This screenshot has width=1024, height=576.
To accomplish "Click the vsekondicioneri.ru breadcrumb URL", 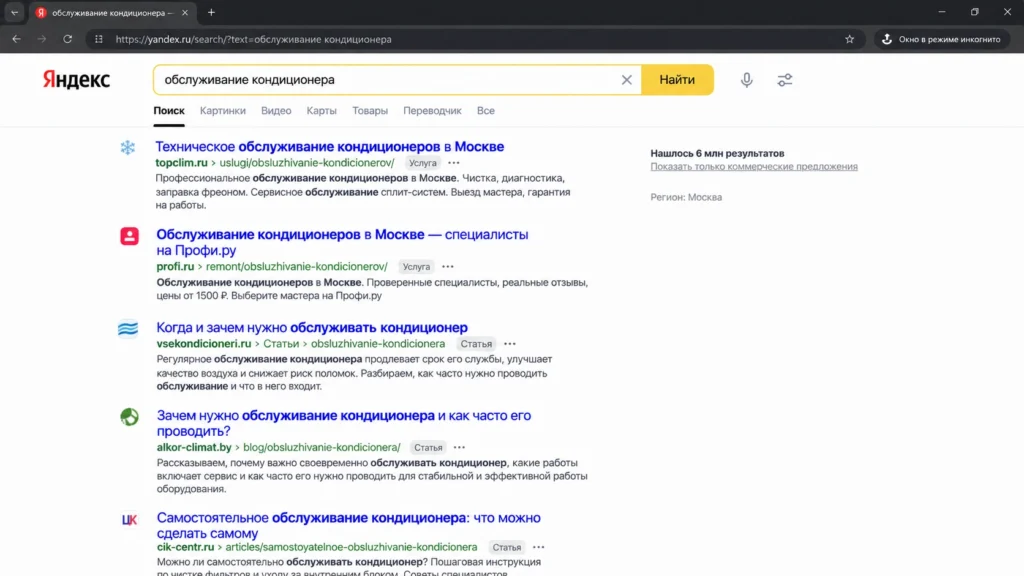I will pos(300,344).
